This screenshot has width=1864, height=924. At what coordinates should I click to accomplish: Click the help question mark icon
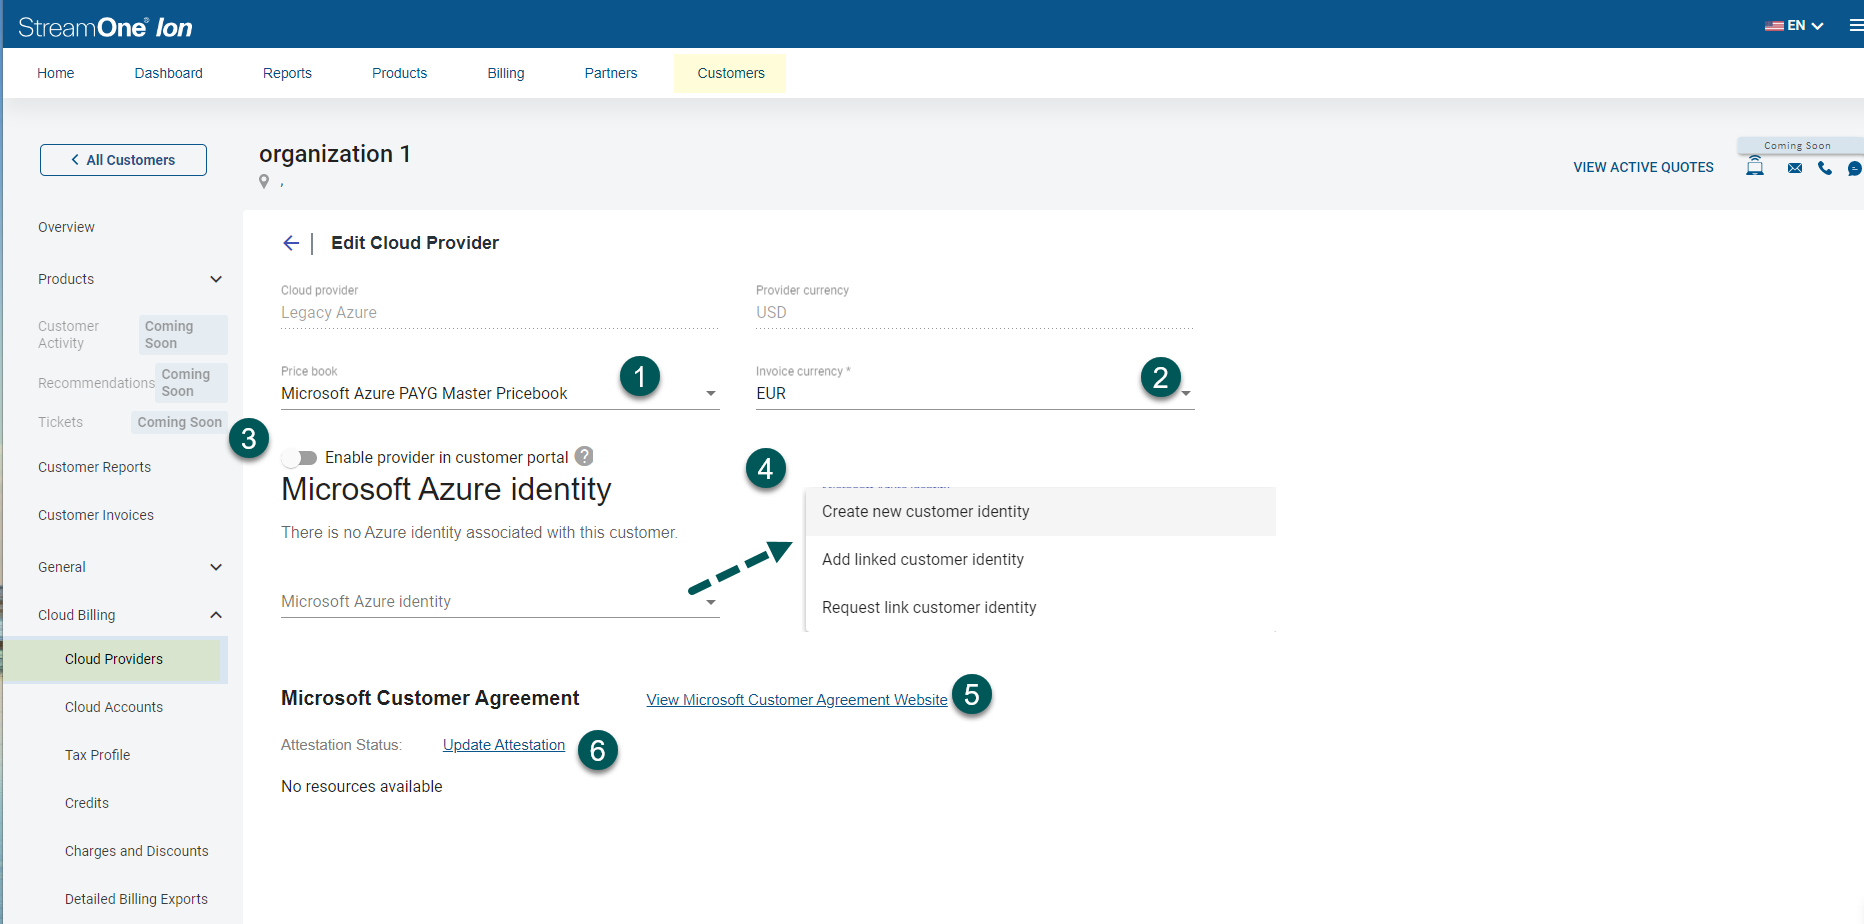584,456
